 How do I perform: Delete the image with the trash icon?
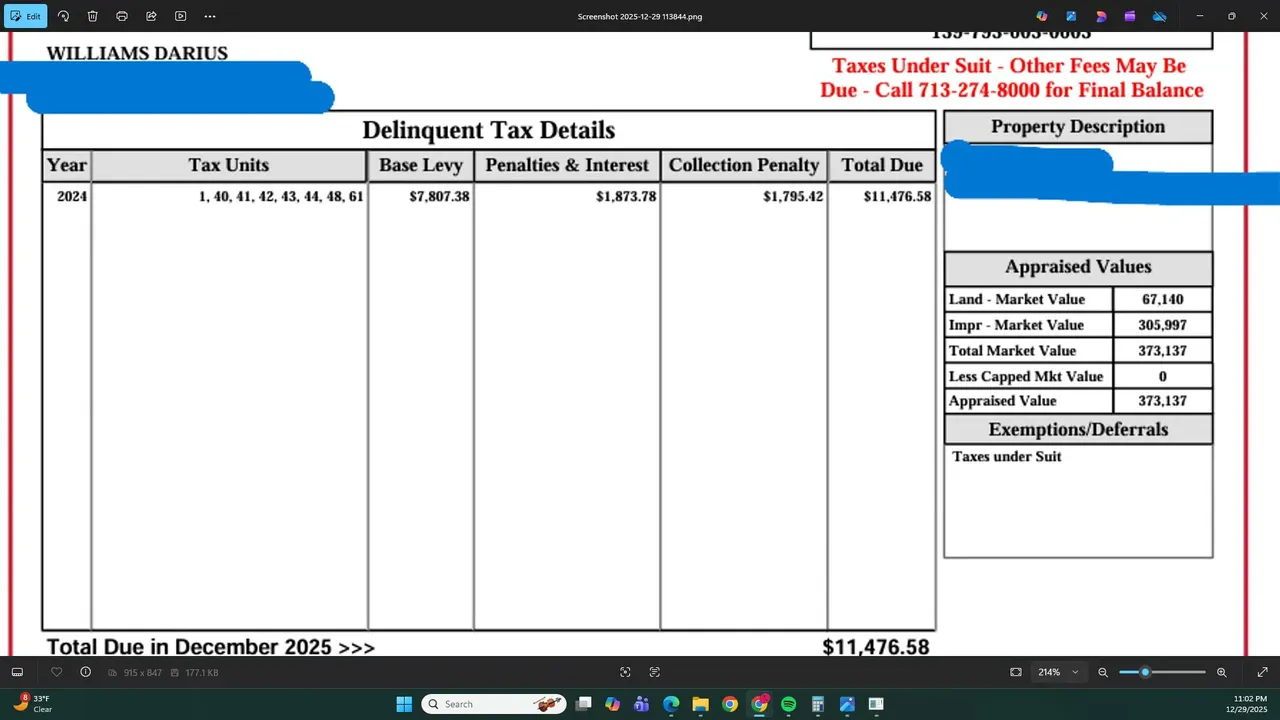[92, 16]
